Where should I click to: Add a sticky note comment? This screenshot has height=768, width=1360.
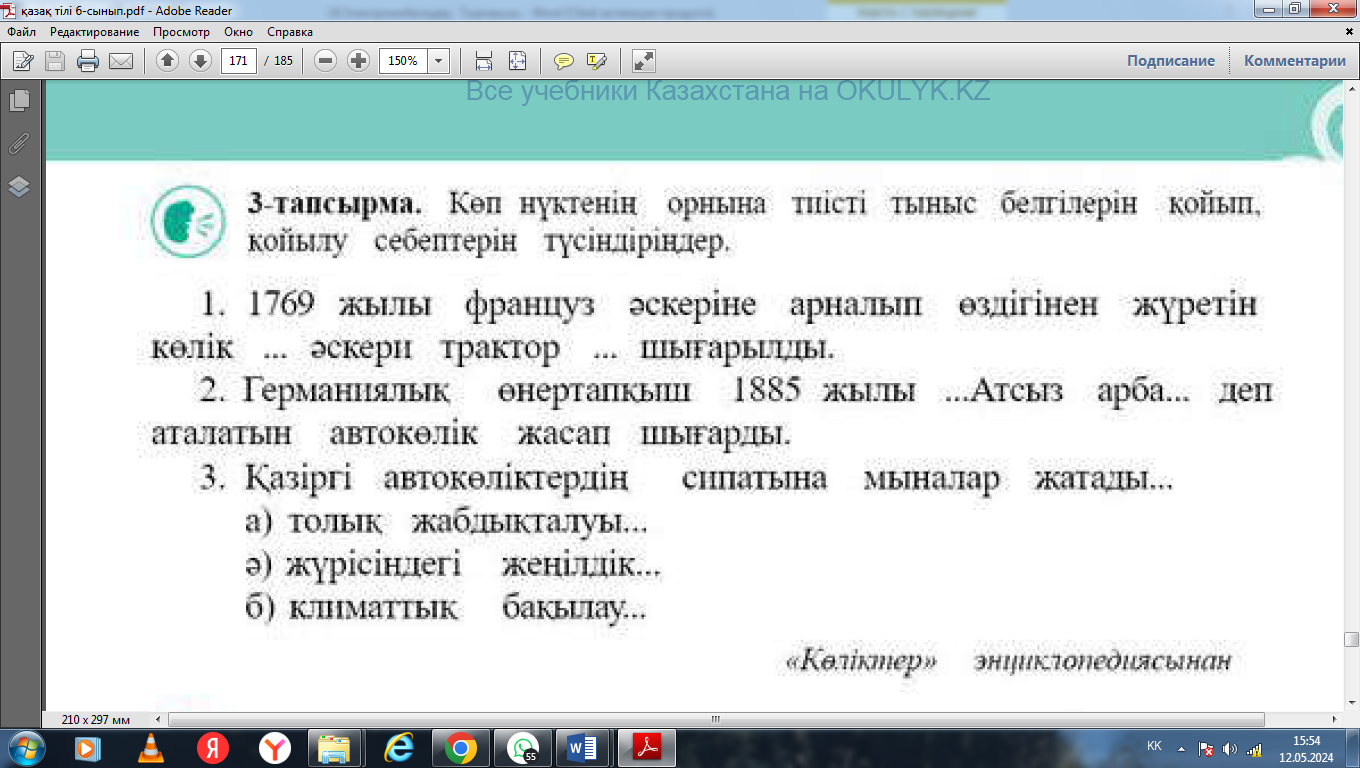click(564, 61)
